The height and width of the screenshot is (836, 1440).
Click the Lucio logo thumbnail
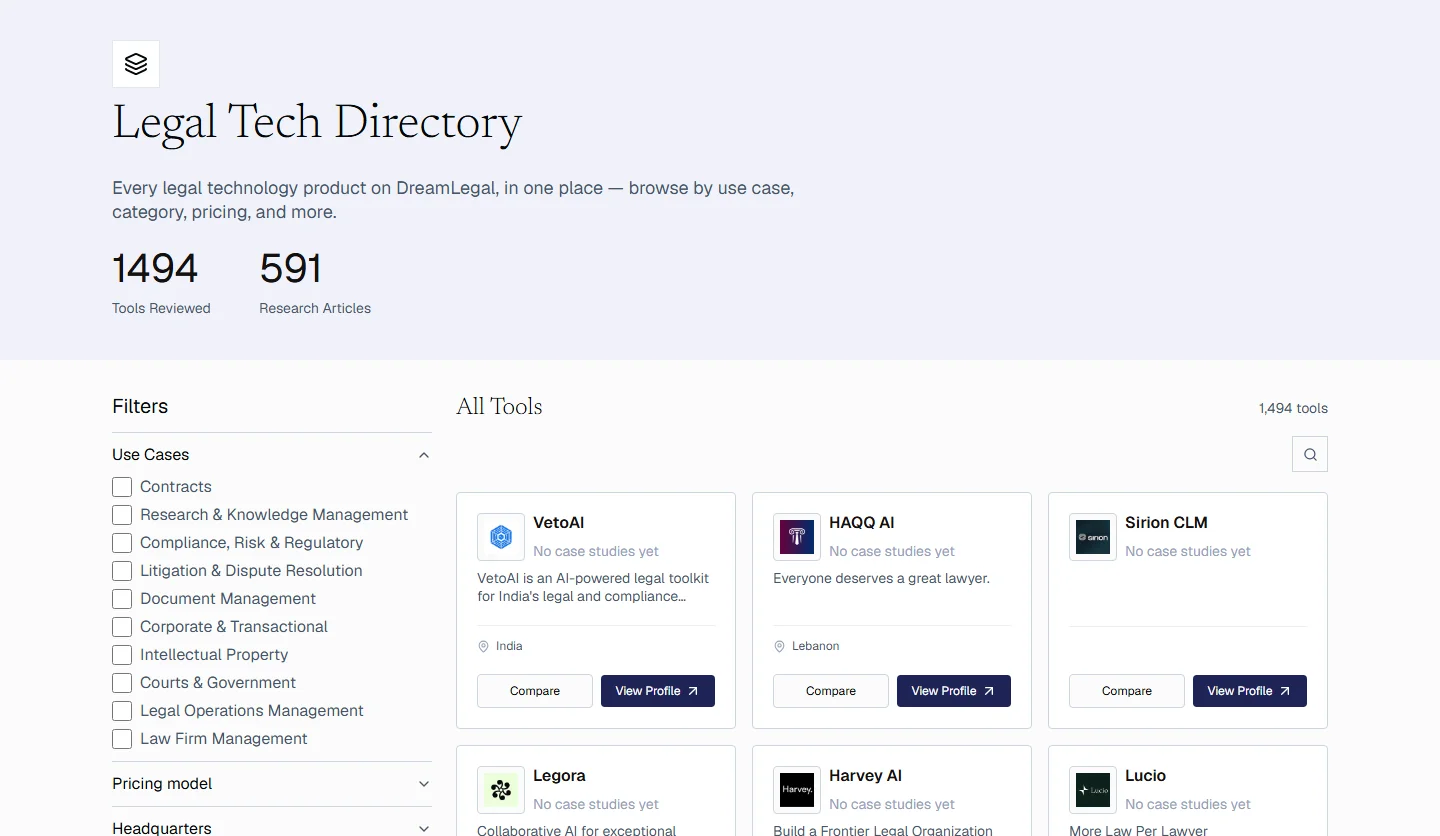point(1093,790)
